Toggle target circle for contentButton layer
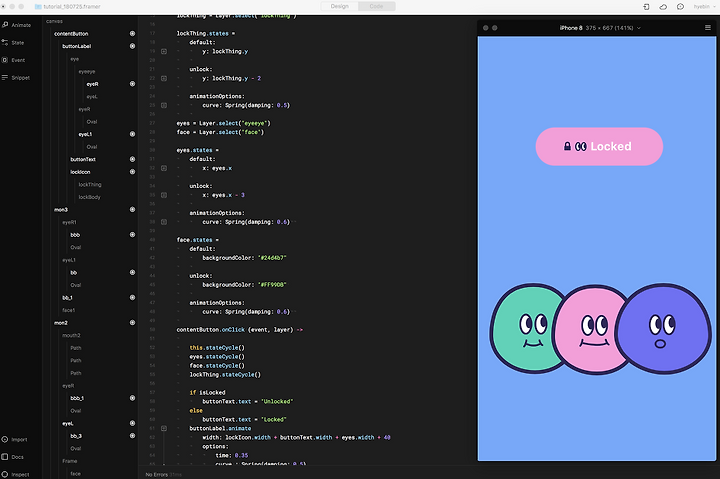The image size is (720, 479). click(x=132, y=34)
